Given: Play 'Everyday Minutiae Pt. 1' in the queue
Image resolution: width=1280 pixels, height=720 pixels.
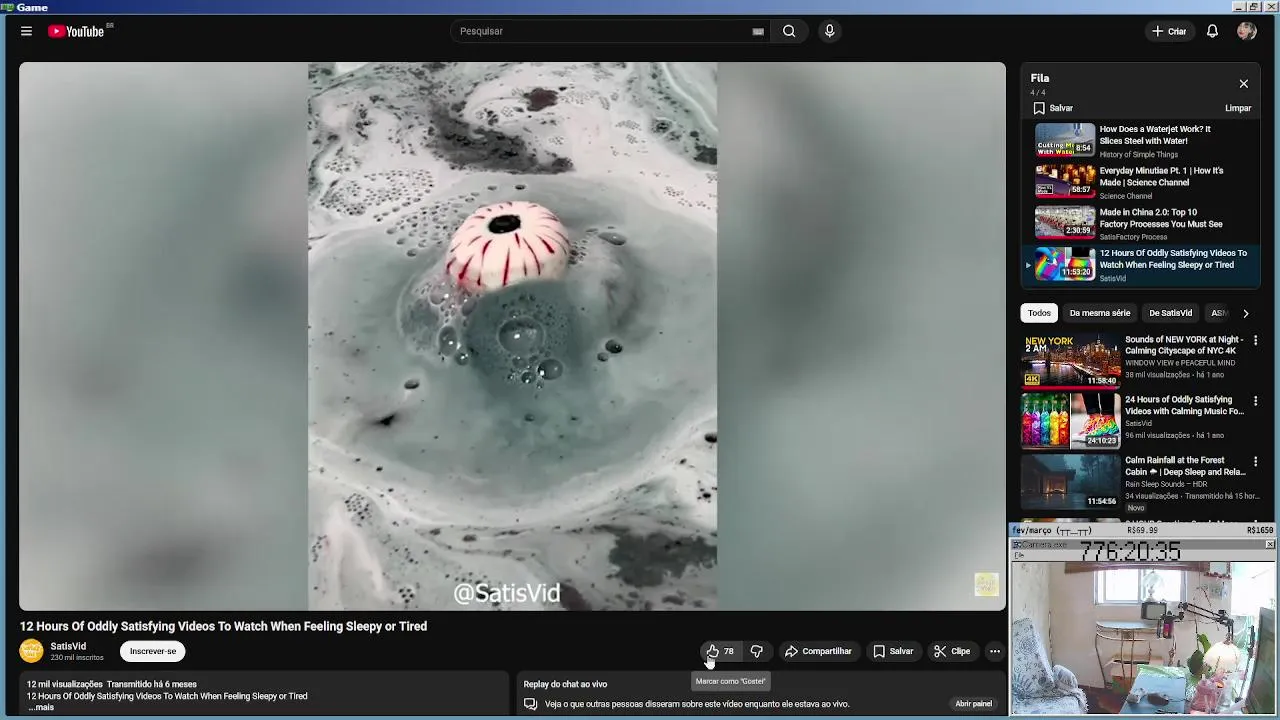Looking at the screenshot, I should click(1141, 182).
